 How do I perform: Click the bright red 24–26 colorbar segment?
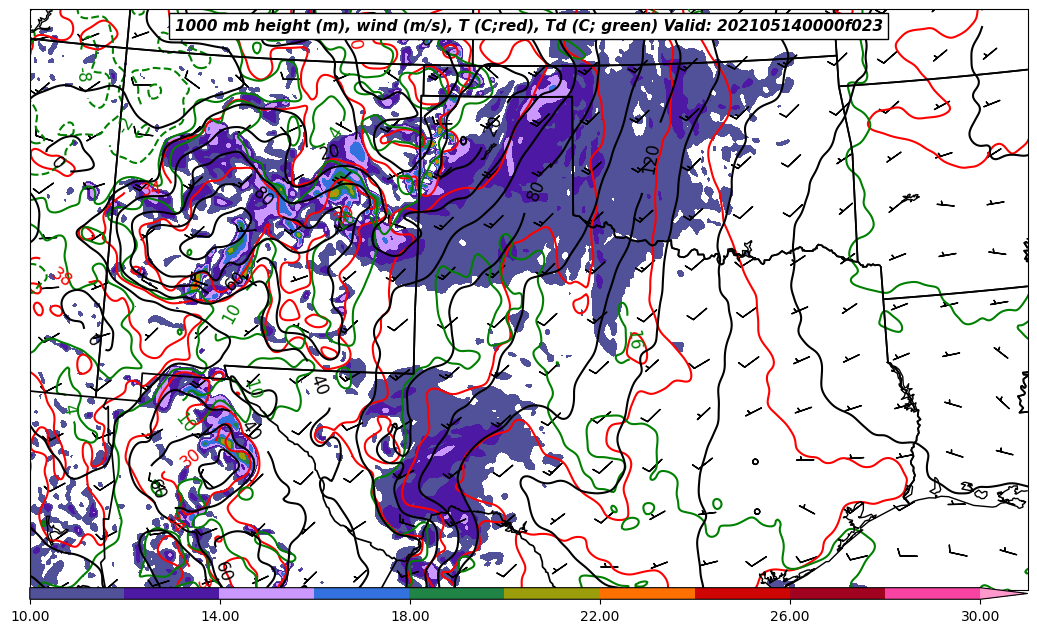coord(742,593)
